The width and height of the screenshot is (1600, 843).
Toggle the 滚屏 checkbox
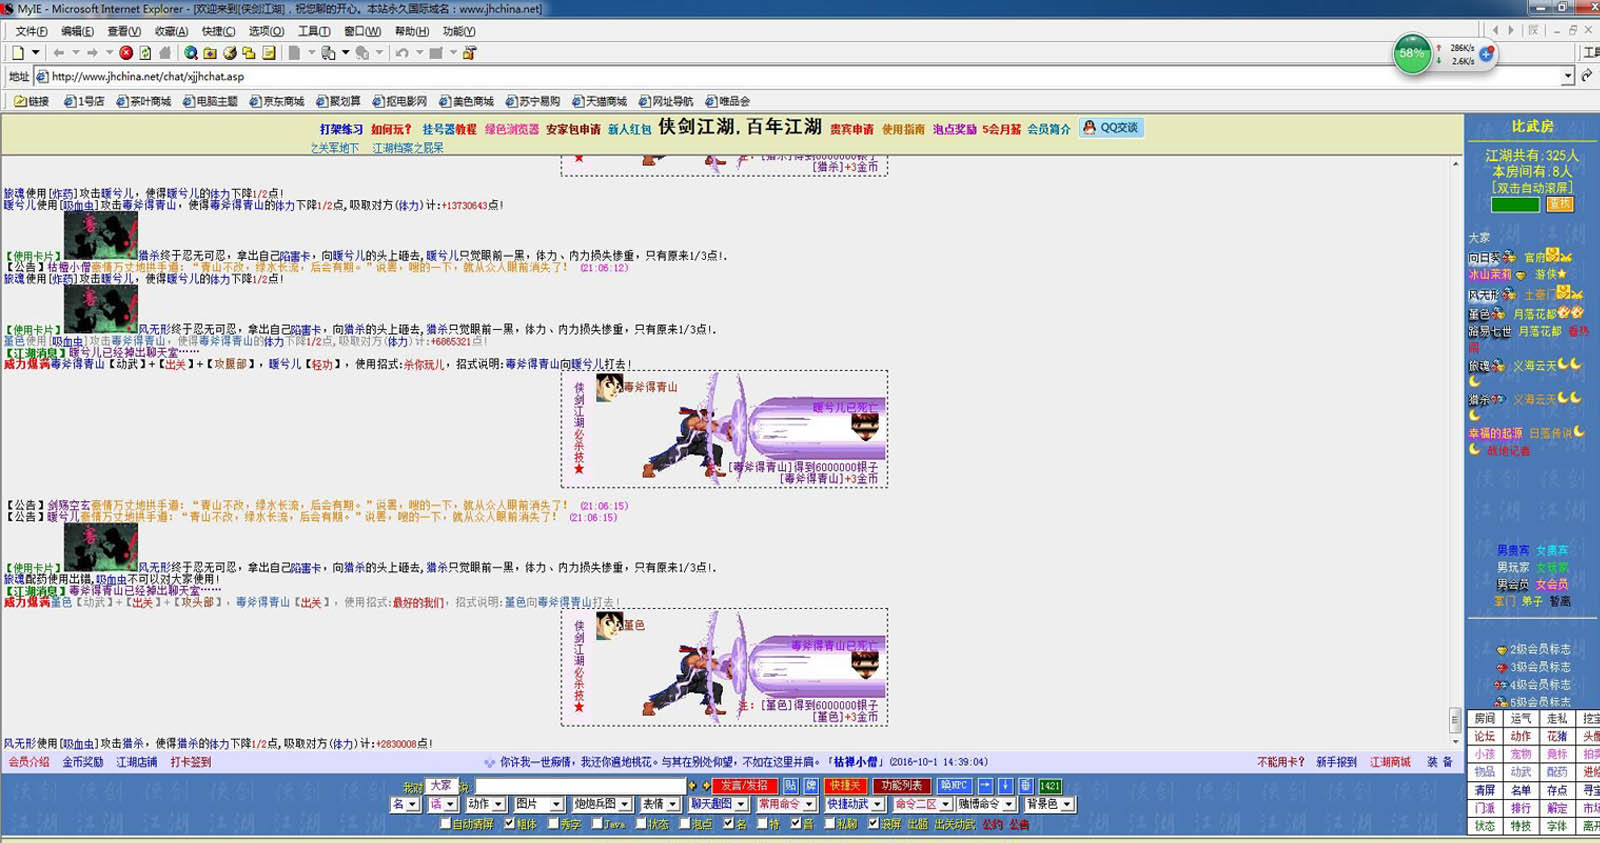[x=873, y=824]
